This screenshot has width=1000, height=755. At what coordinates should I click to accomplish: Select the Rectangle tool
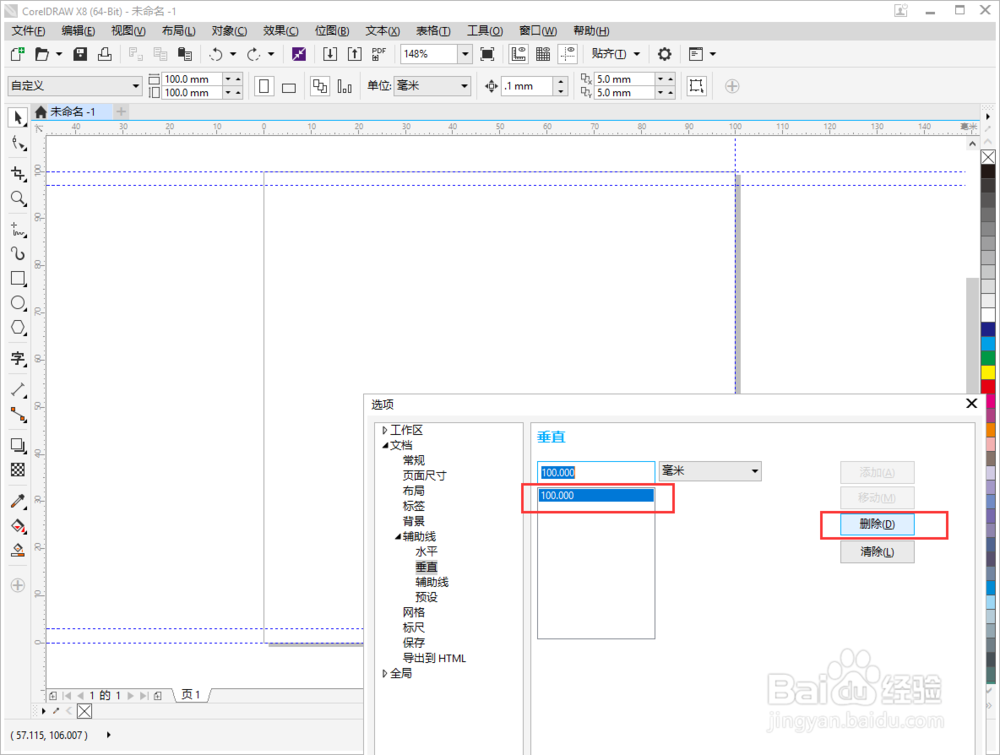(x=18, y=279)
